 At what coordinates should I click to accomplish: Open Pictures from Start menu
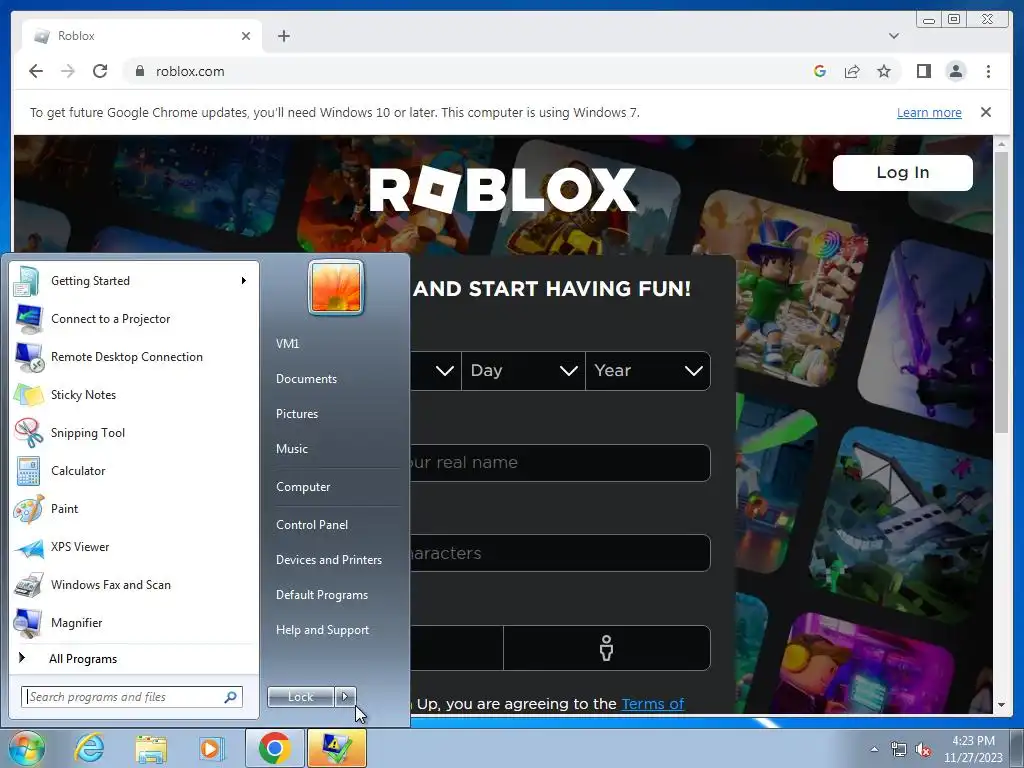pos(297,414)
